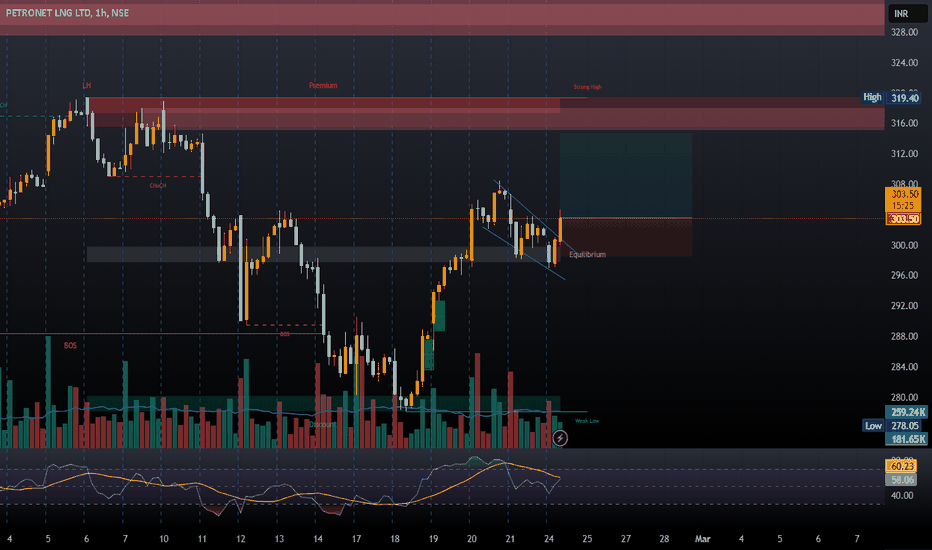Image resolution: width=932 pixels, height=550 pixels.
Task: Click date 12 on time axis
Action: (x=241, y=539)
